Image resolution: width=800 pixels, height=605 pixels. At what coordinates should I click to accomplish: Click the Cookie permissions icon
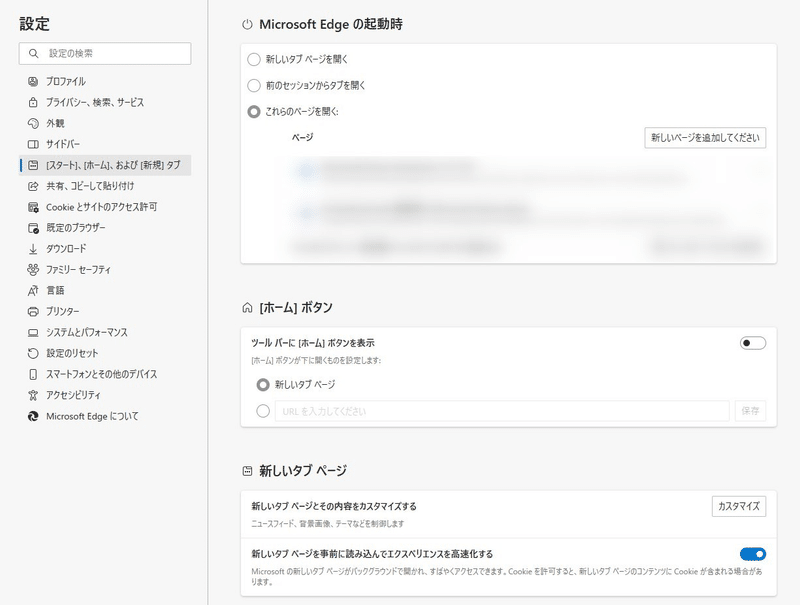33,207
